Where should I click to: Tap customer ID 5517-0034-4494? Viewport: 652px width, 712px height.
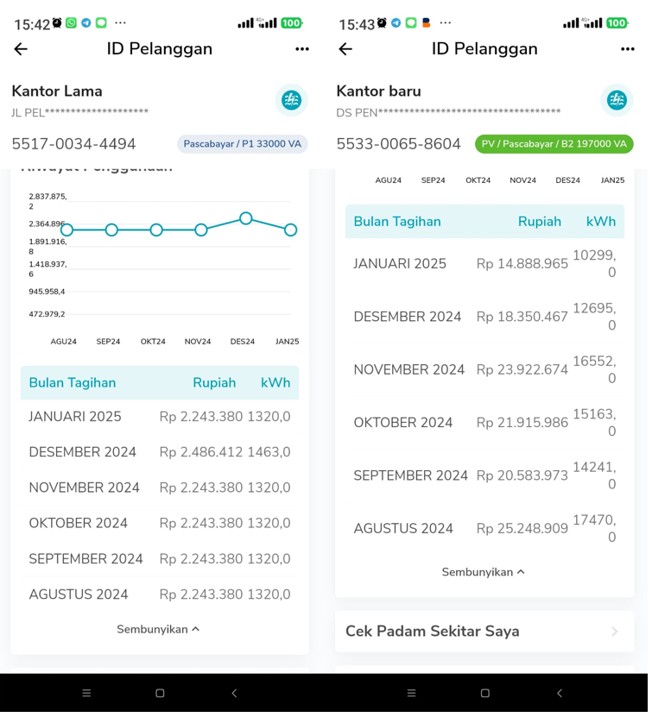click(x=74, y=144)
